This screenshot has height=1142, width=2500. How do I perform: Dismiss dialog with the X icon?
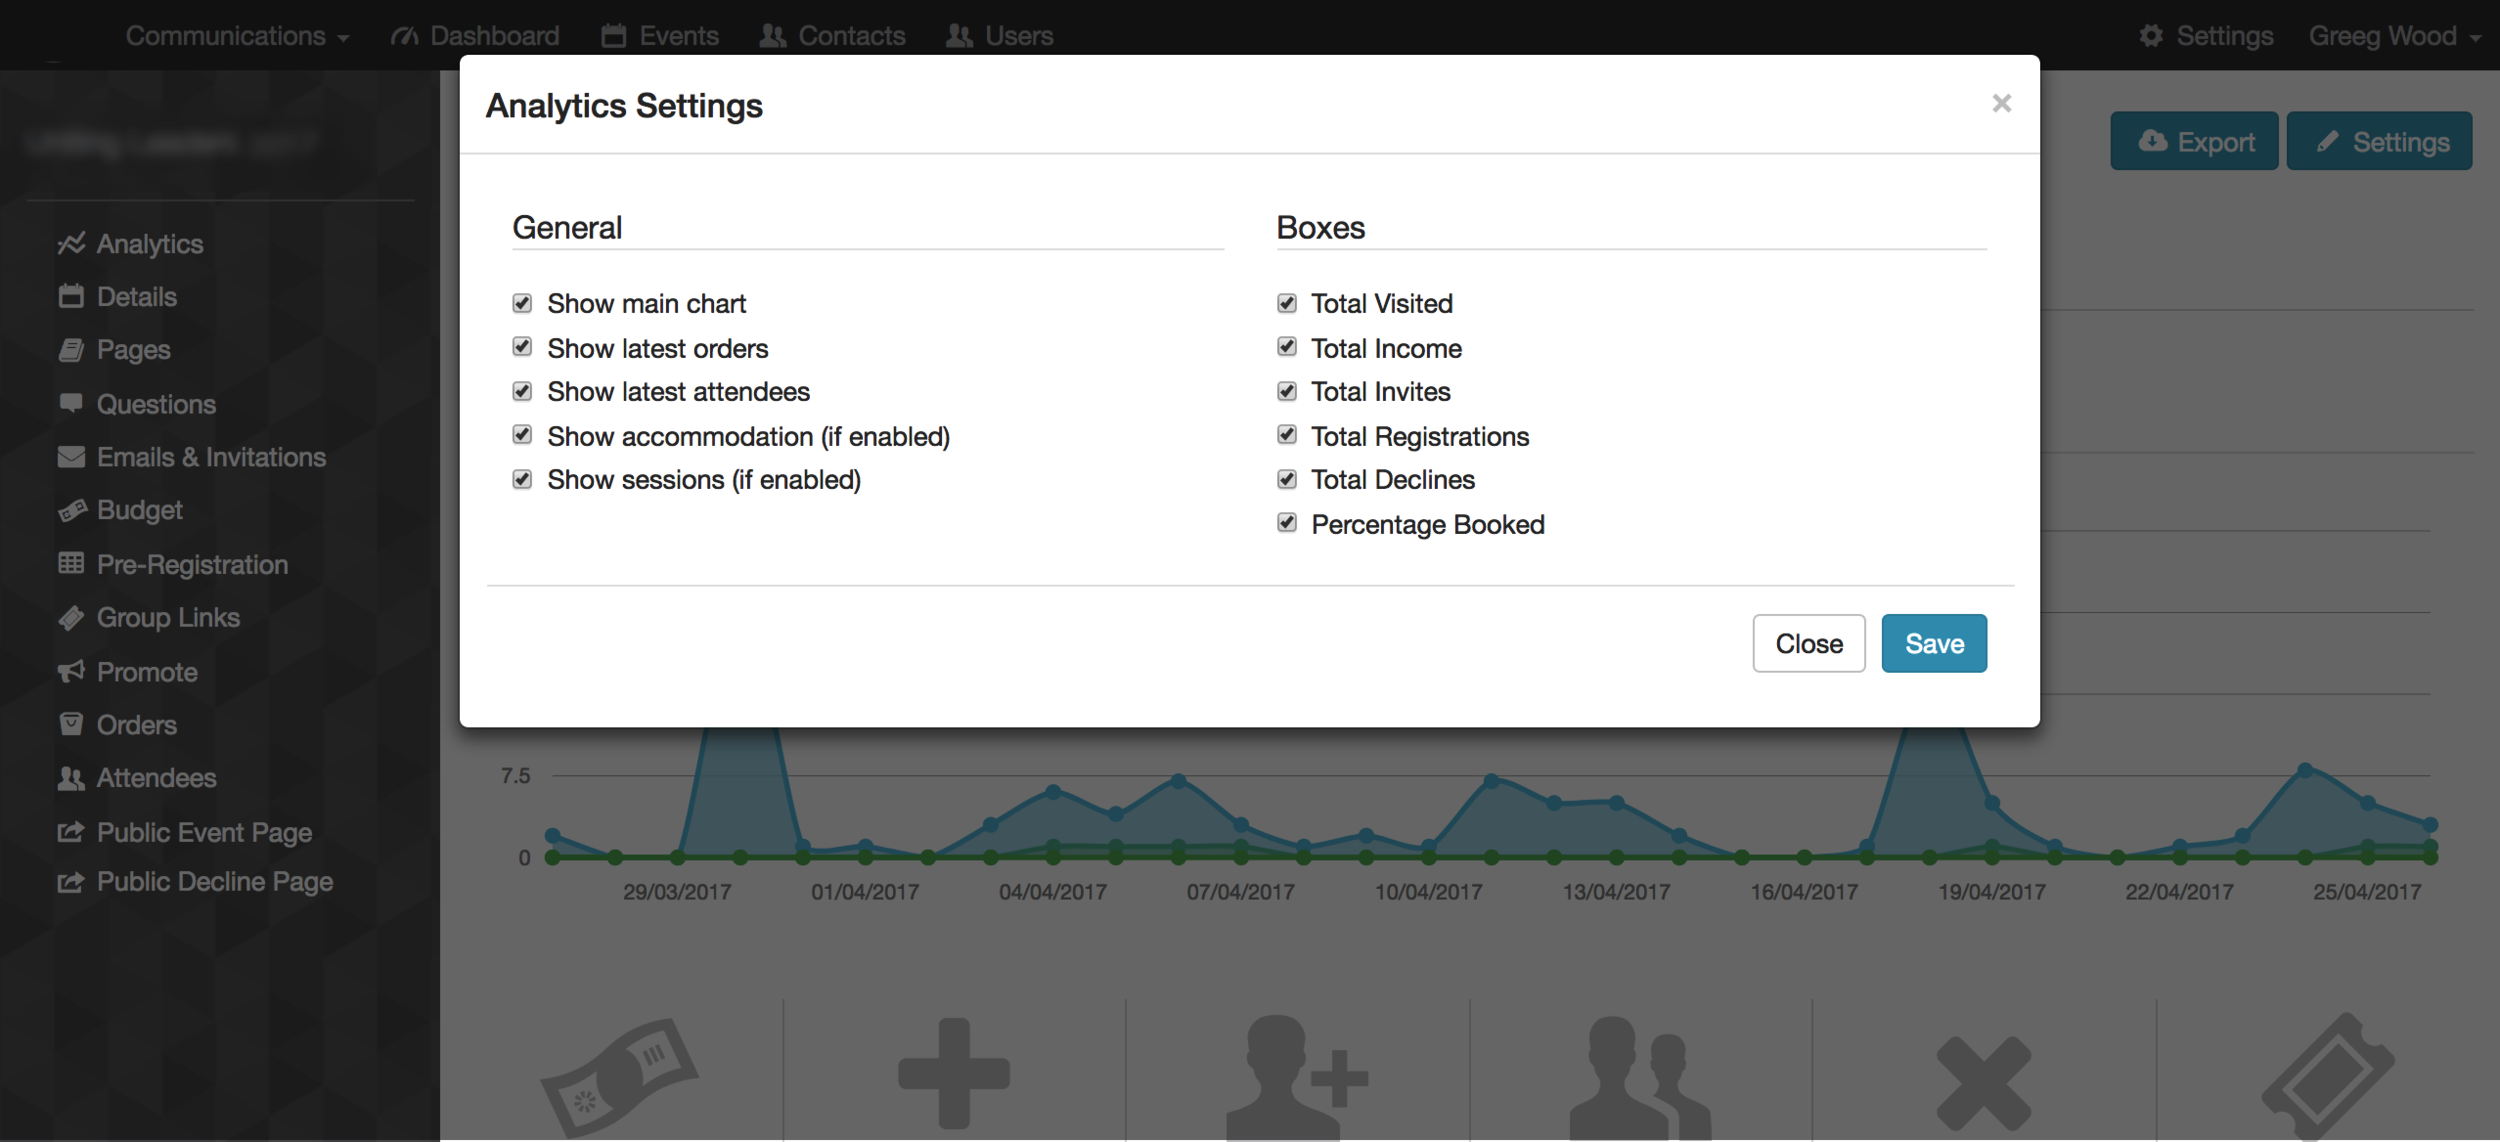pyautogui.click(x=2001, y=104)
